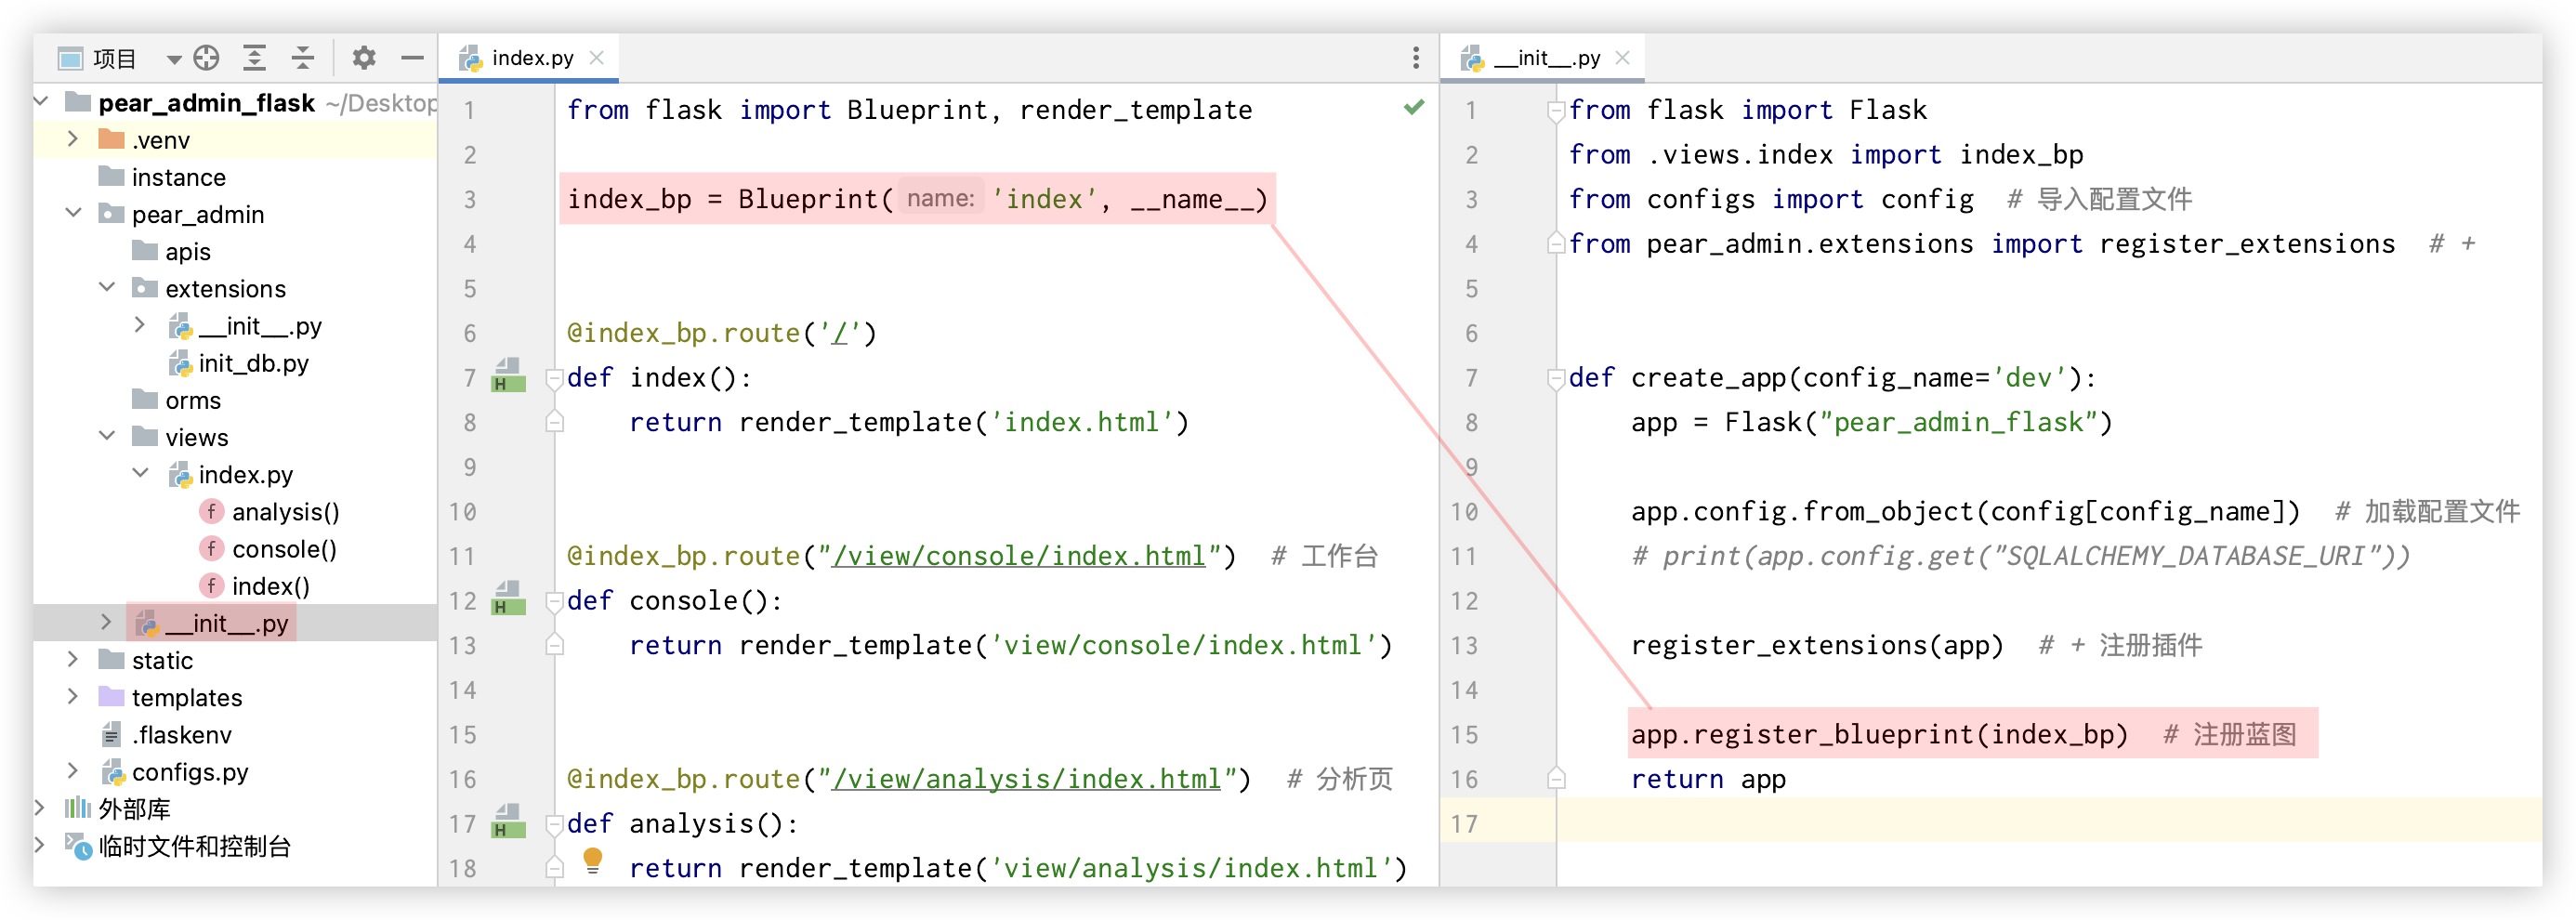Follow the /view/console/index.html route link
Image resolution: width=2576 pixels, height=920 pixels.
coord(1019,556)
